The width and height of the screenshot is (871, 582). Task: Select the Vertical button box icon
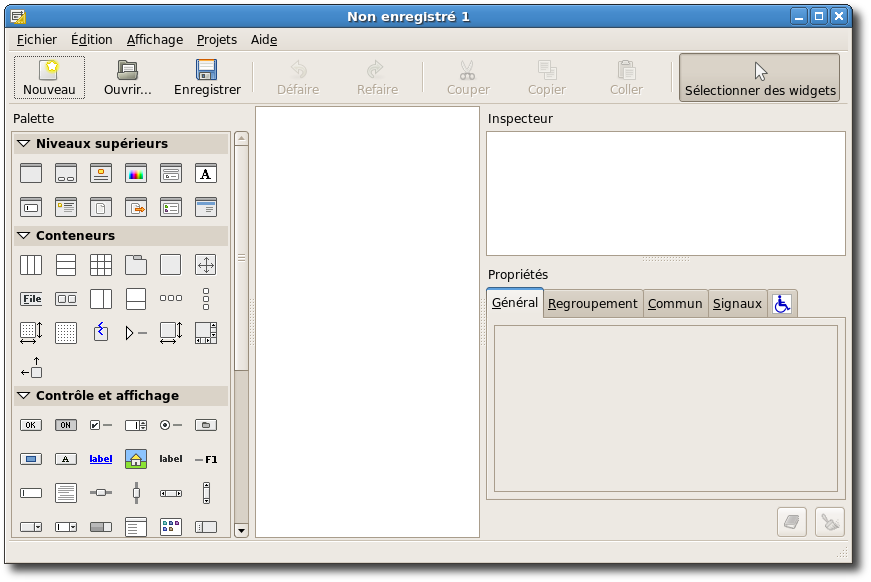pos(206,299)
